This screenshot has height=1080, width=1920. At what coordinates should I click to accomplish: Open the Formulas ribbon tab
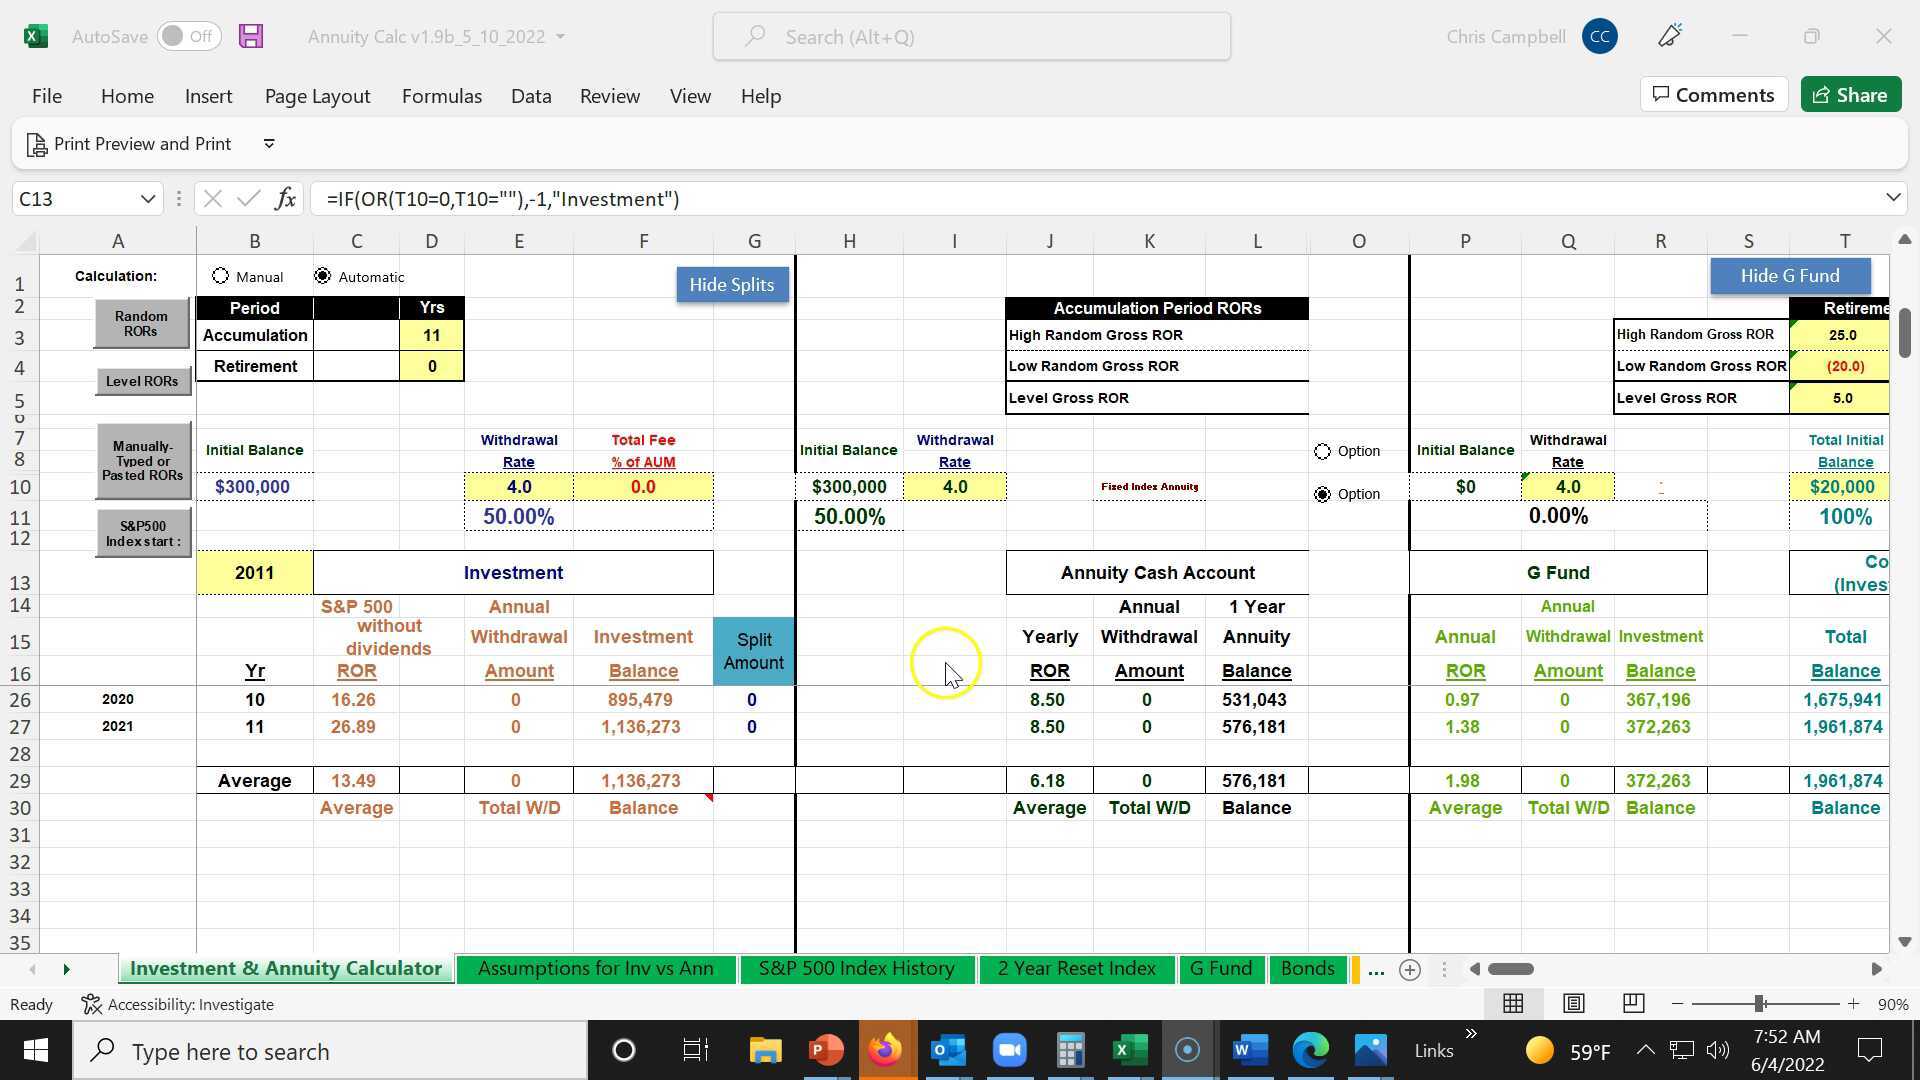tap(441, 96)
